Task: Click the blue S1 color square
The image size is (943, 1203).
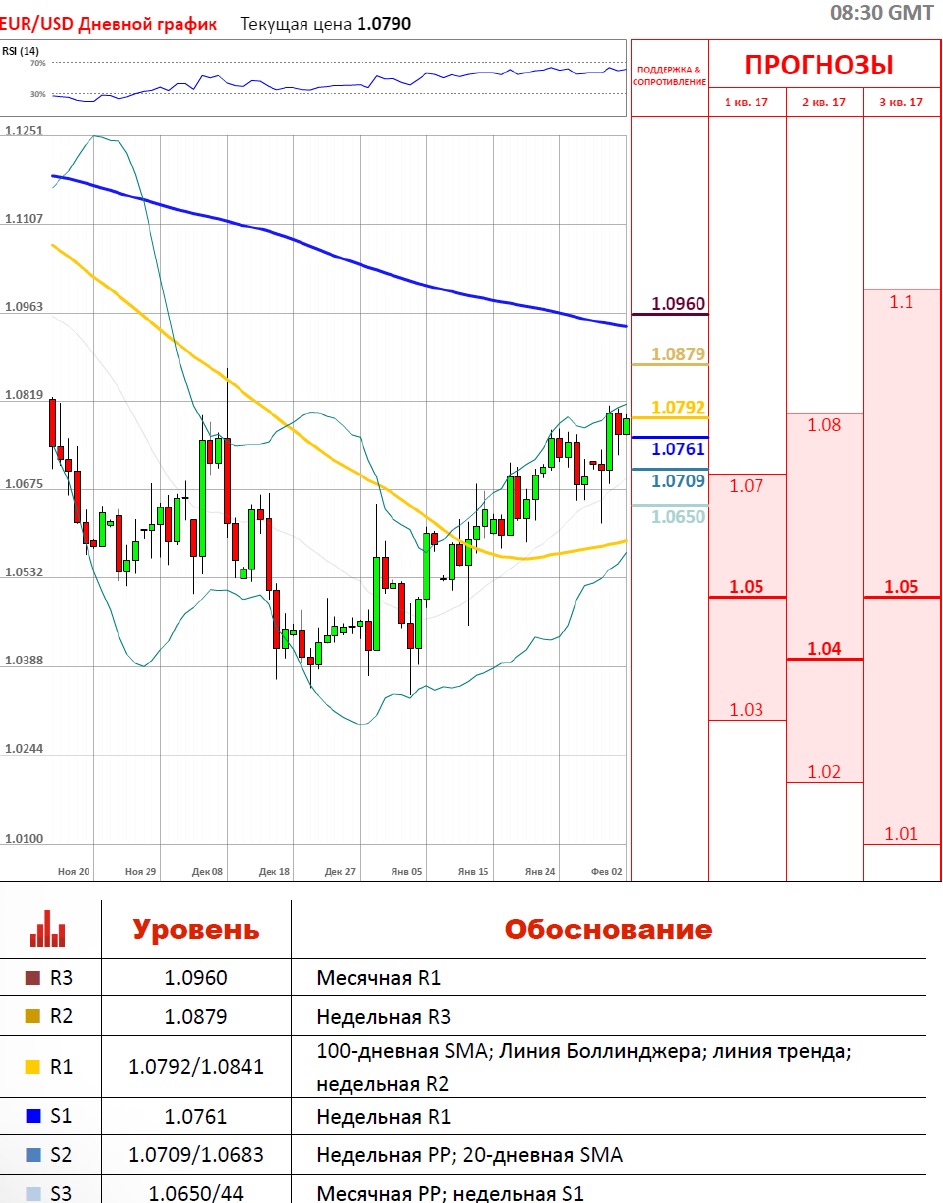Action: click(33, 1117)
